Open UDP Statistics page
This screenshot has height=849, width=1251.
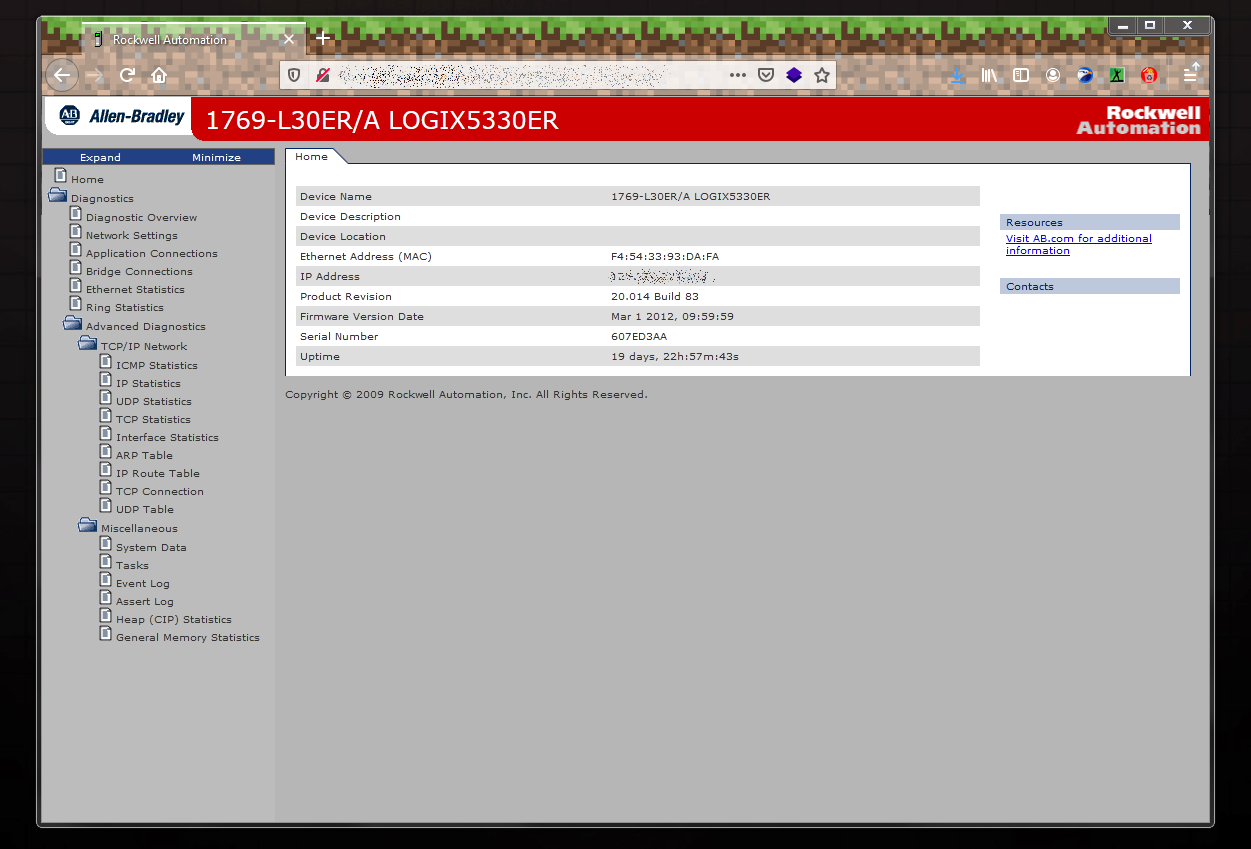[153, 401]
